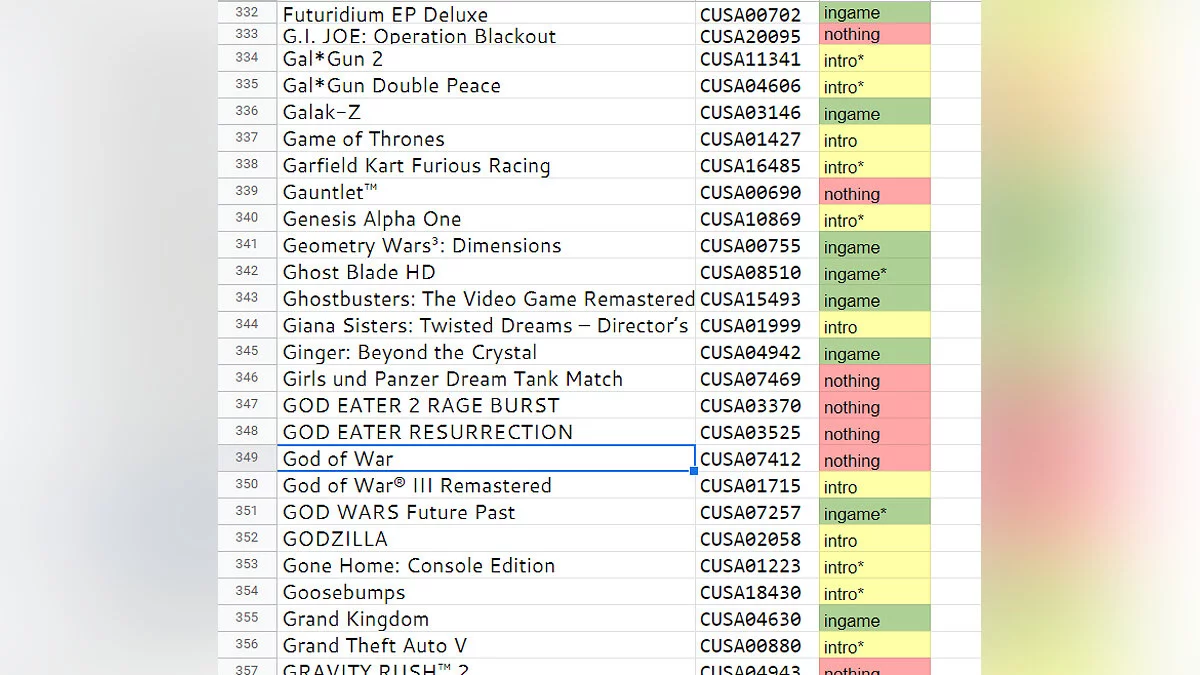Click ID cell CUSA08510
This screenshot has height=675, width=1200.
click(x=757, y=272)
